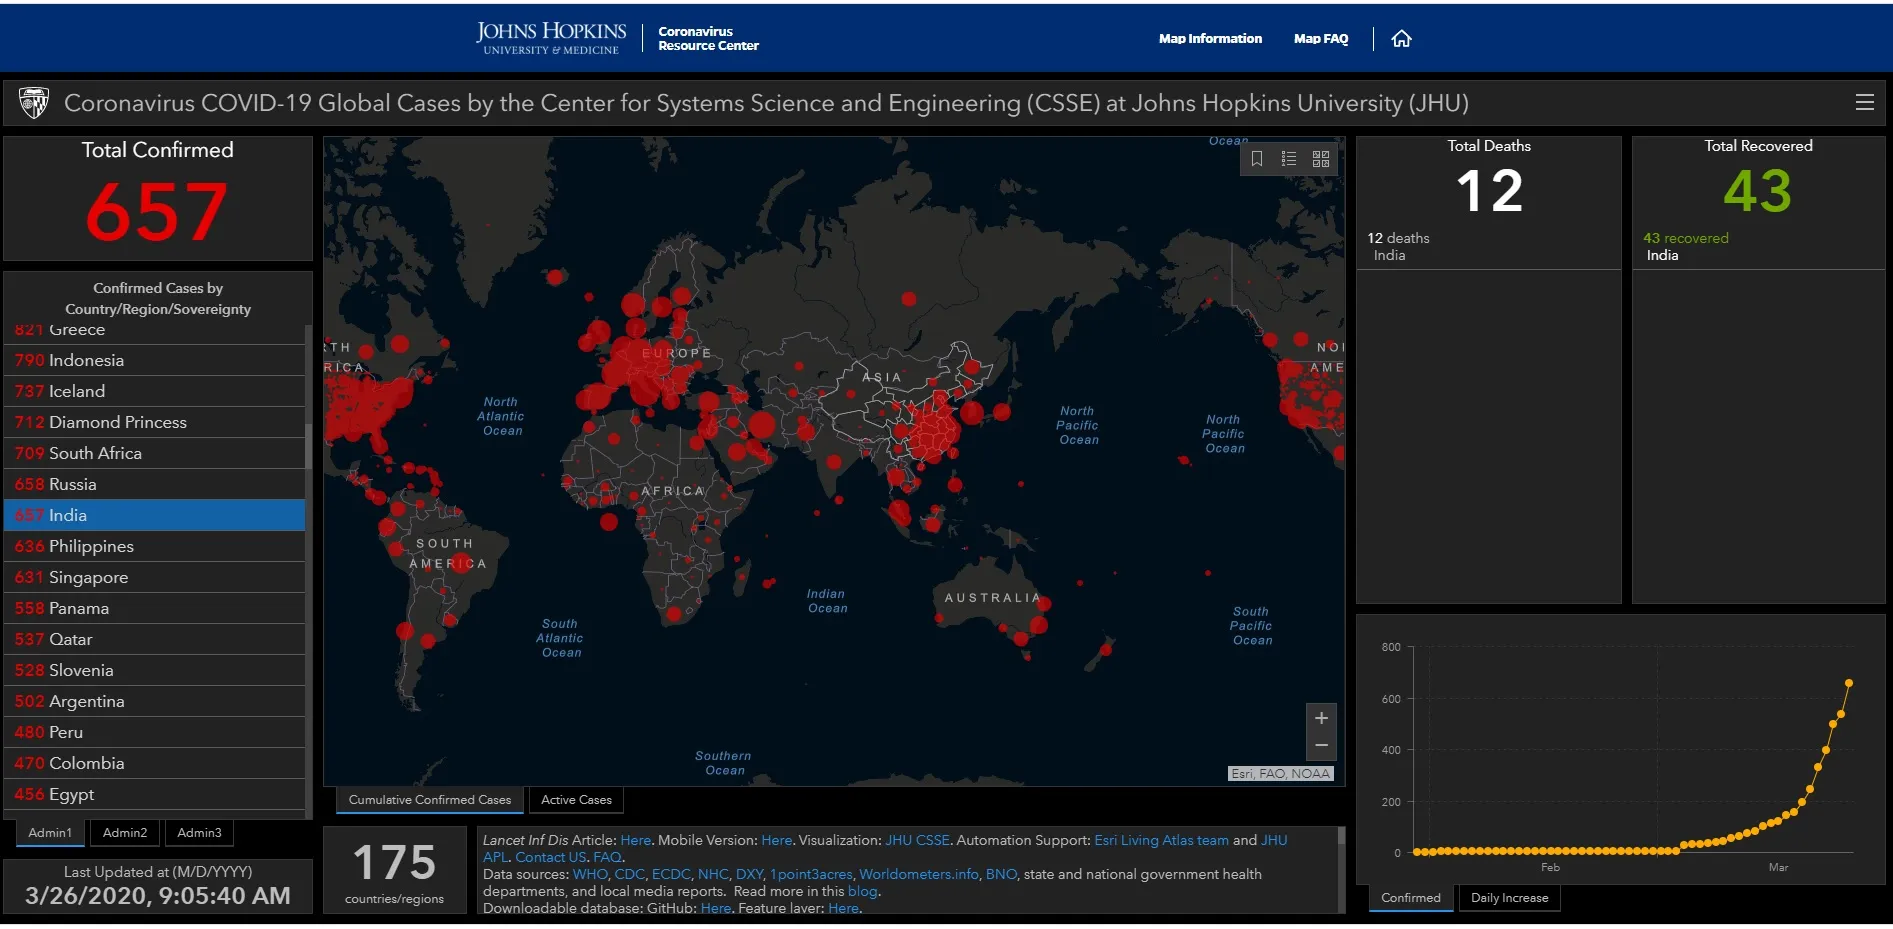1893x929 pixels.
Task: Select Peru in the country list
Action: click(155, 732)
